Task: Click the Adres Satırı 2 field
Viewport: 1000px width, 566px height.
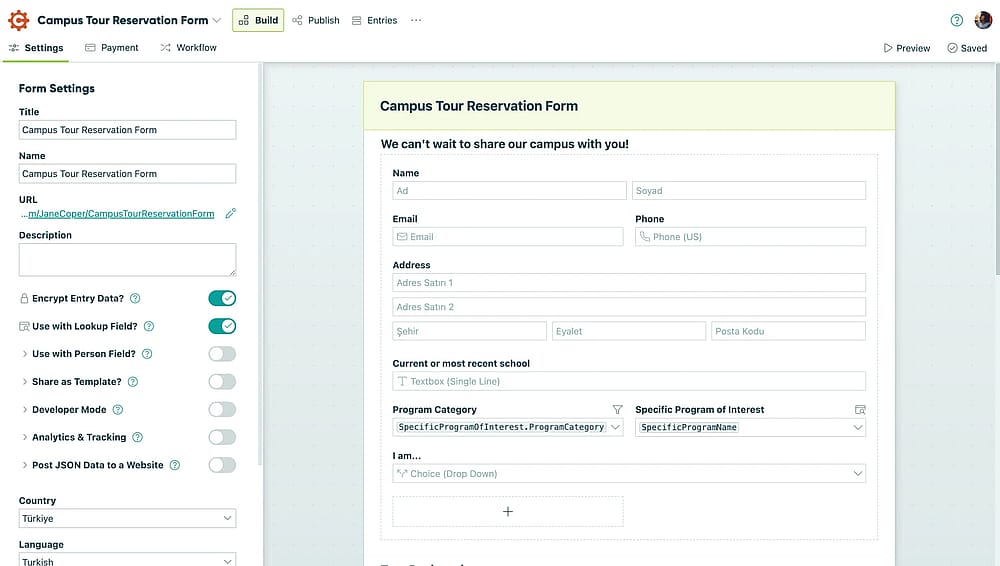Action: click(629, 307)
